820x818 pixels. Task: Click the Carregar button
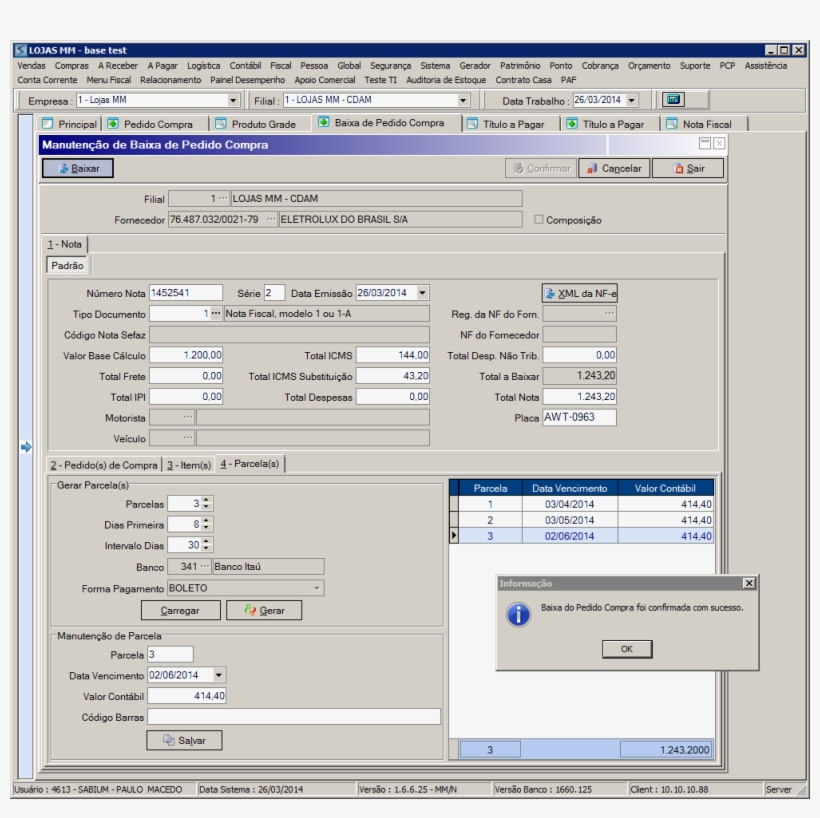[180, 610]
